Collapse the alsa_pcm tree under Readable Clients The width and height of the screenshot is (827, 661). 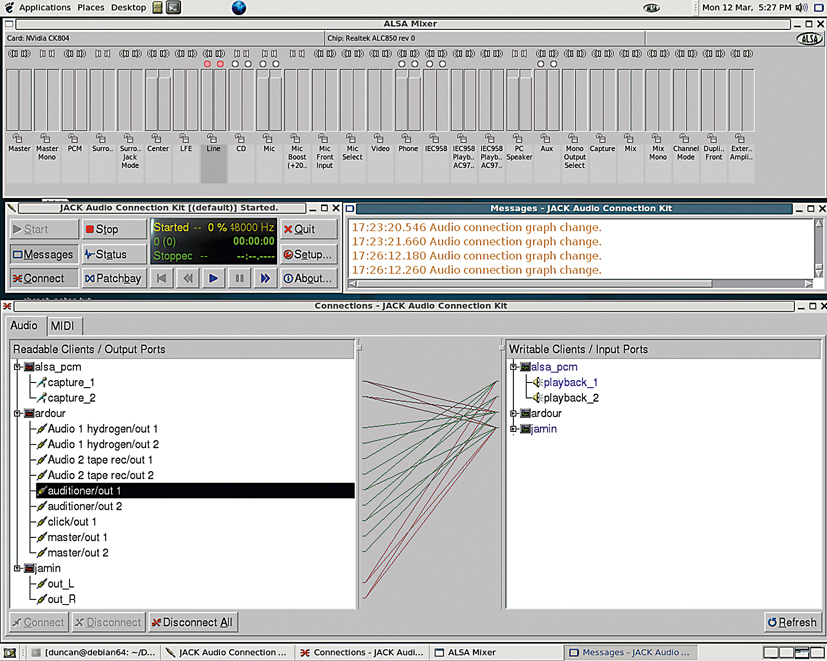[16, 366]
